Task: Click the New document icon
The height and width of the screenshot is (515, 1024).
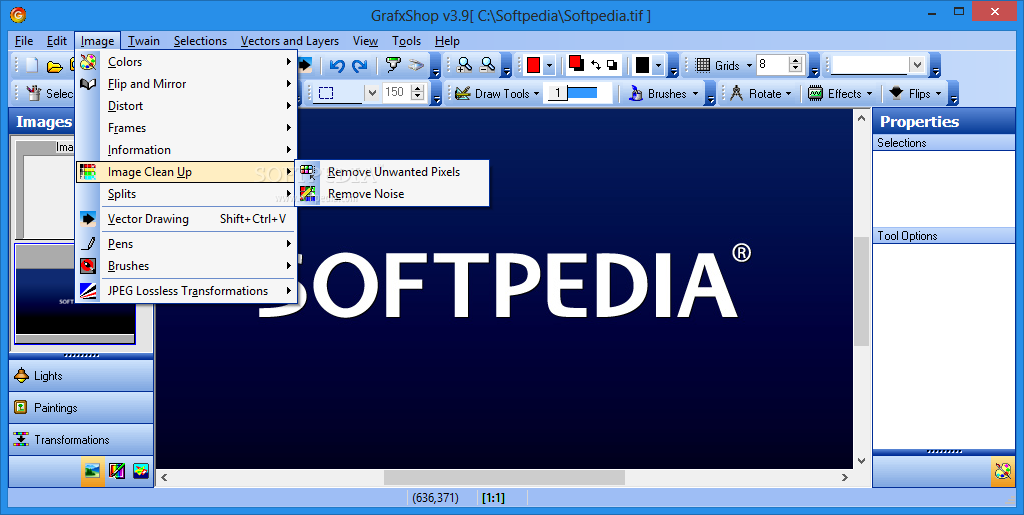Action: [x=31, y=65]
